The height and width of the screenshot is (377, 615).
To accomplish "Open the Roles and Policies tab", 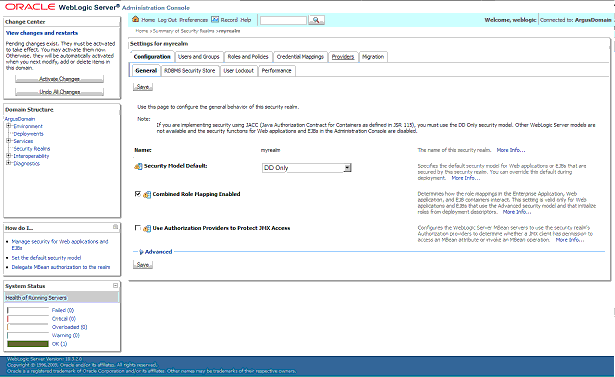I will tap(248, 57).
